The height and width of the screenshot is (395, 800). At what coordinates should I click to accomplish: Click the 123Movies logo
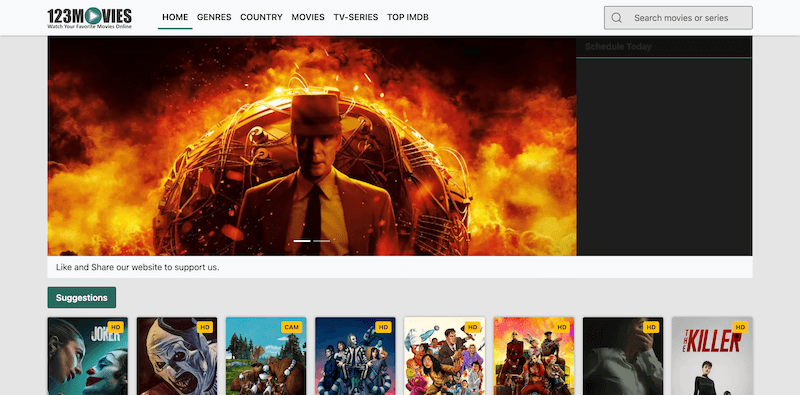(89, 18)
